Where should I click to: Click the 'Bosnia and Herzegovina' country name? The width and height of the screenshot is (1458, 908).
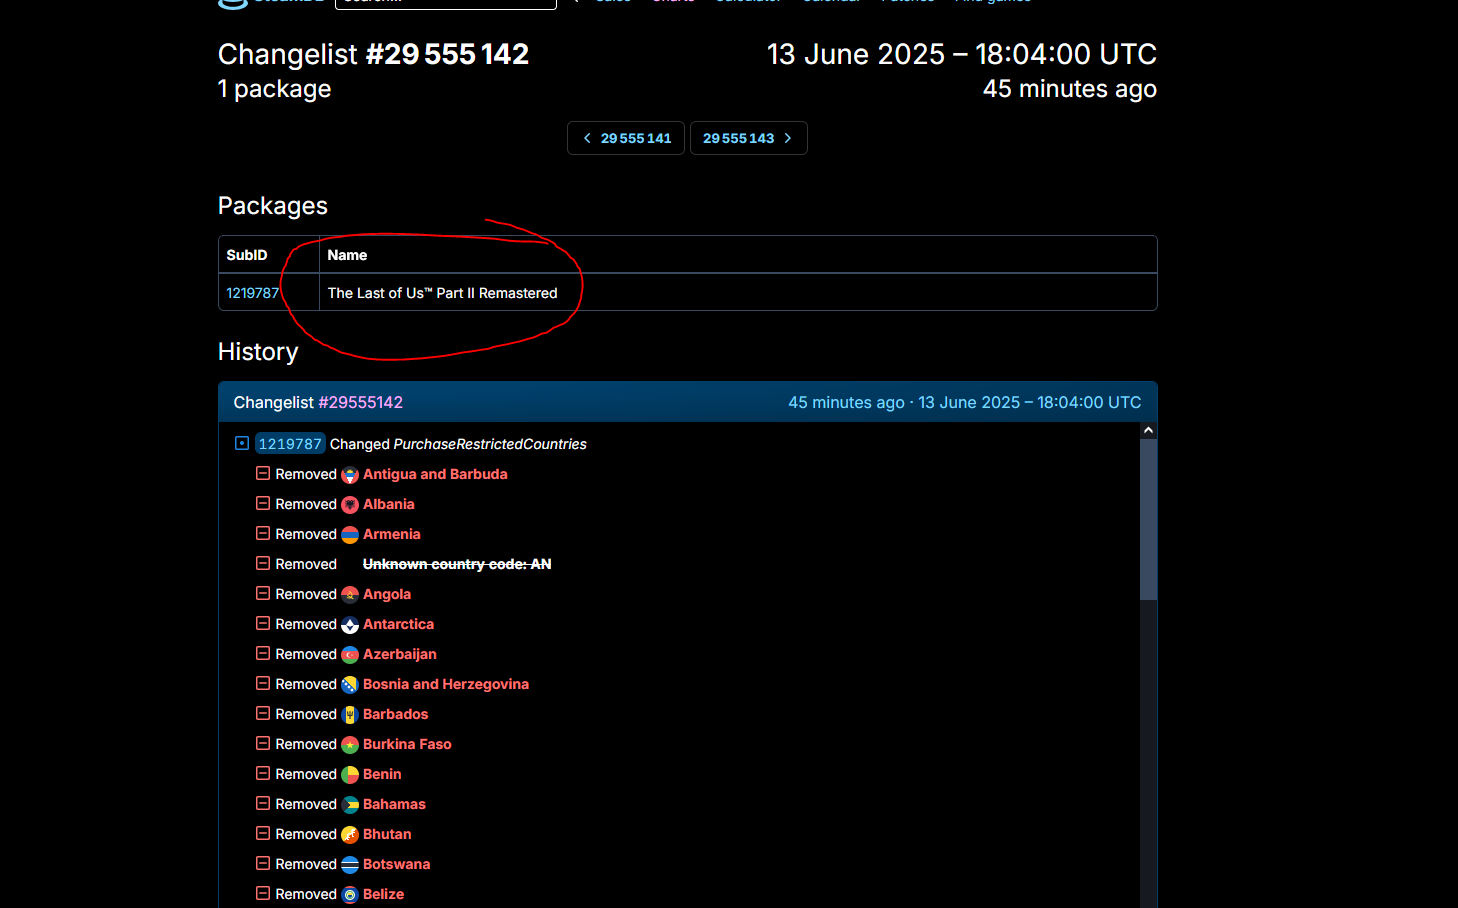click(446, 684)
